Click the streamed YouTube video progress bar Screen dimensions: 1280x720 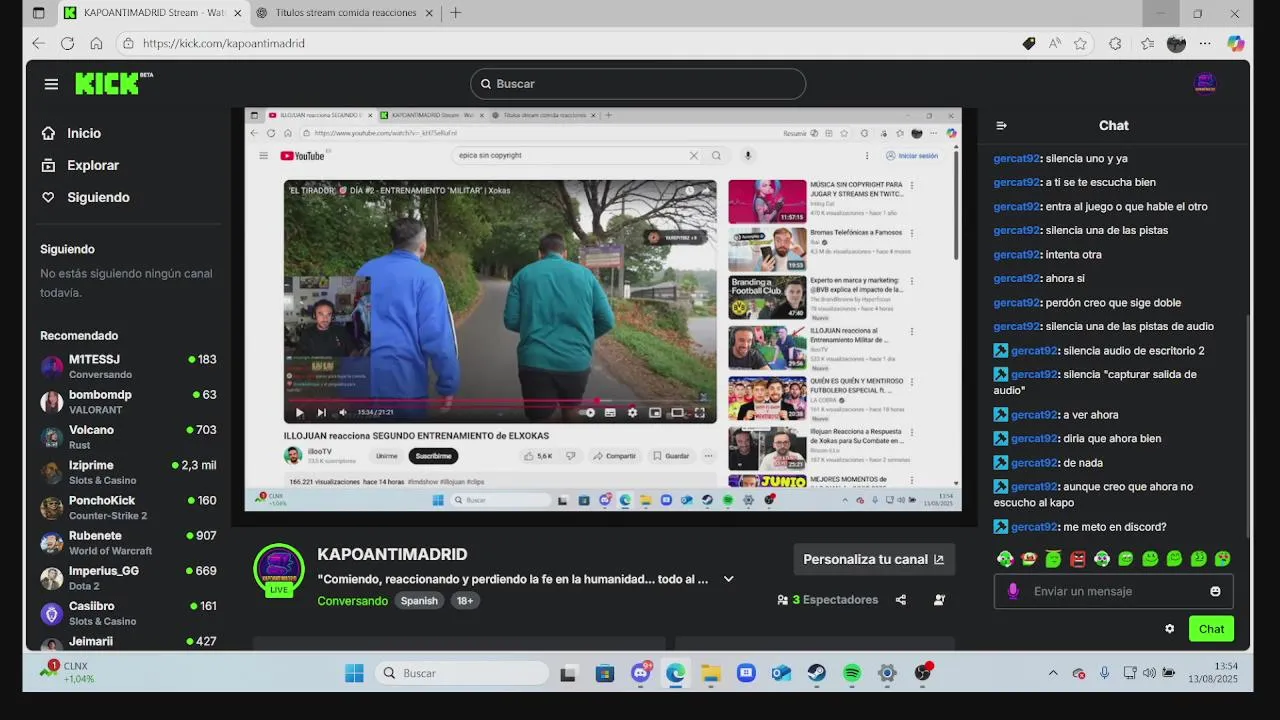pyautogui.click(x=500, y=401)
